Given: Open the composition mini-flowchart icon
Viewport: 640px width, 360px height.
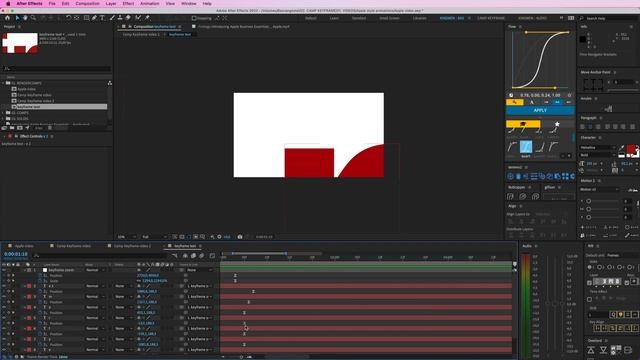Looking at the screenshot, I should coord(175,256).
